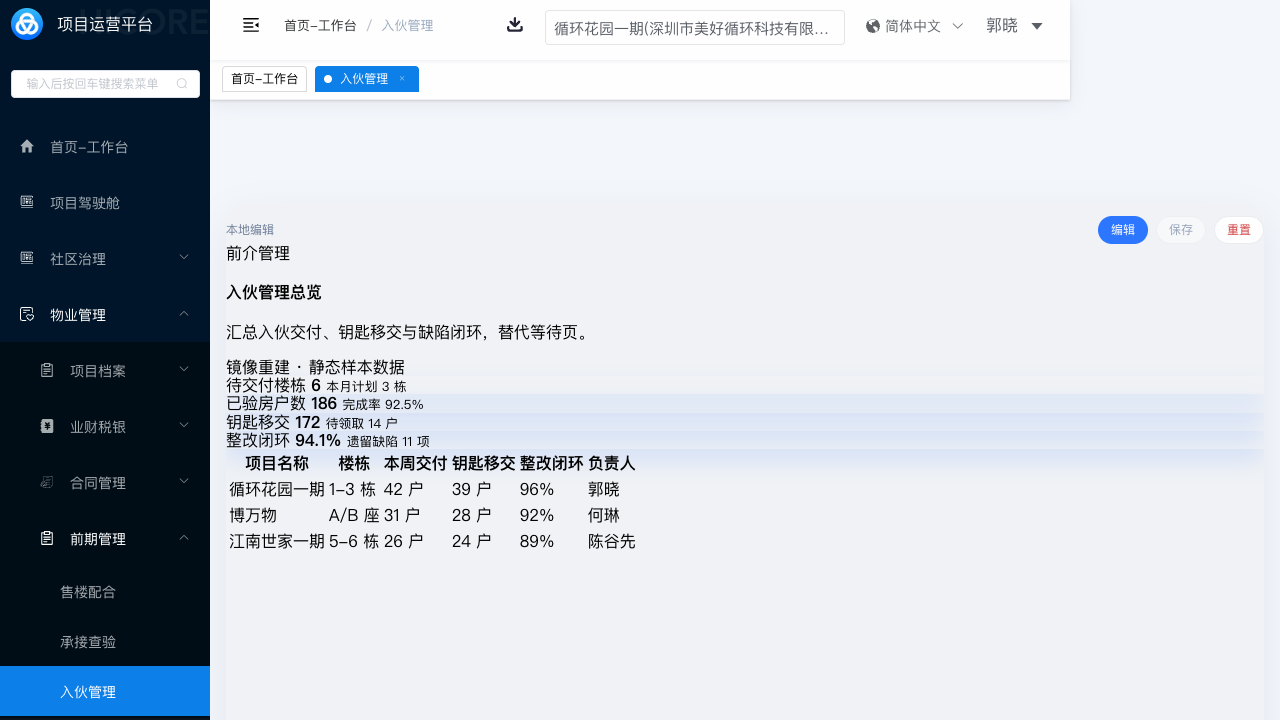
Task: Click the 首页-工作台 breadcrumb link
Action: coord(320,26)
